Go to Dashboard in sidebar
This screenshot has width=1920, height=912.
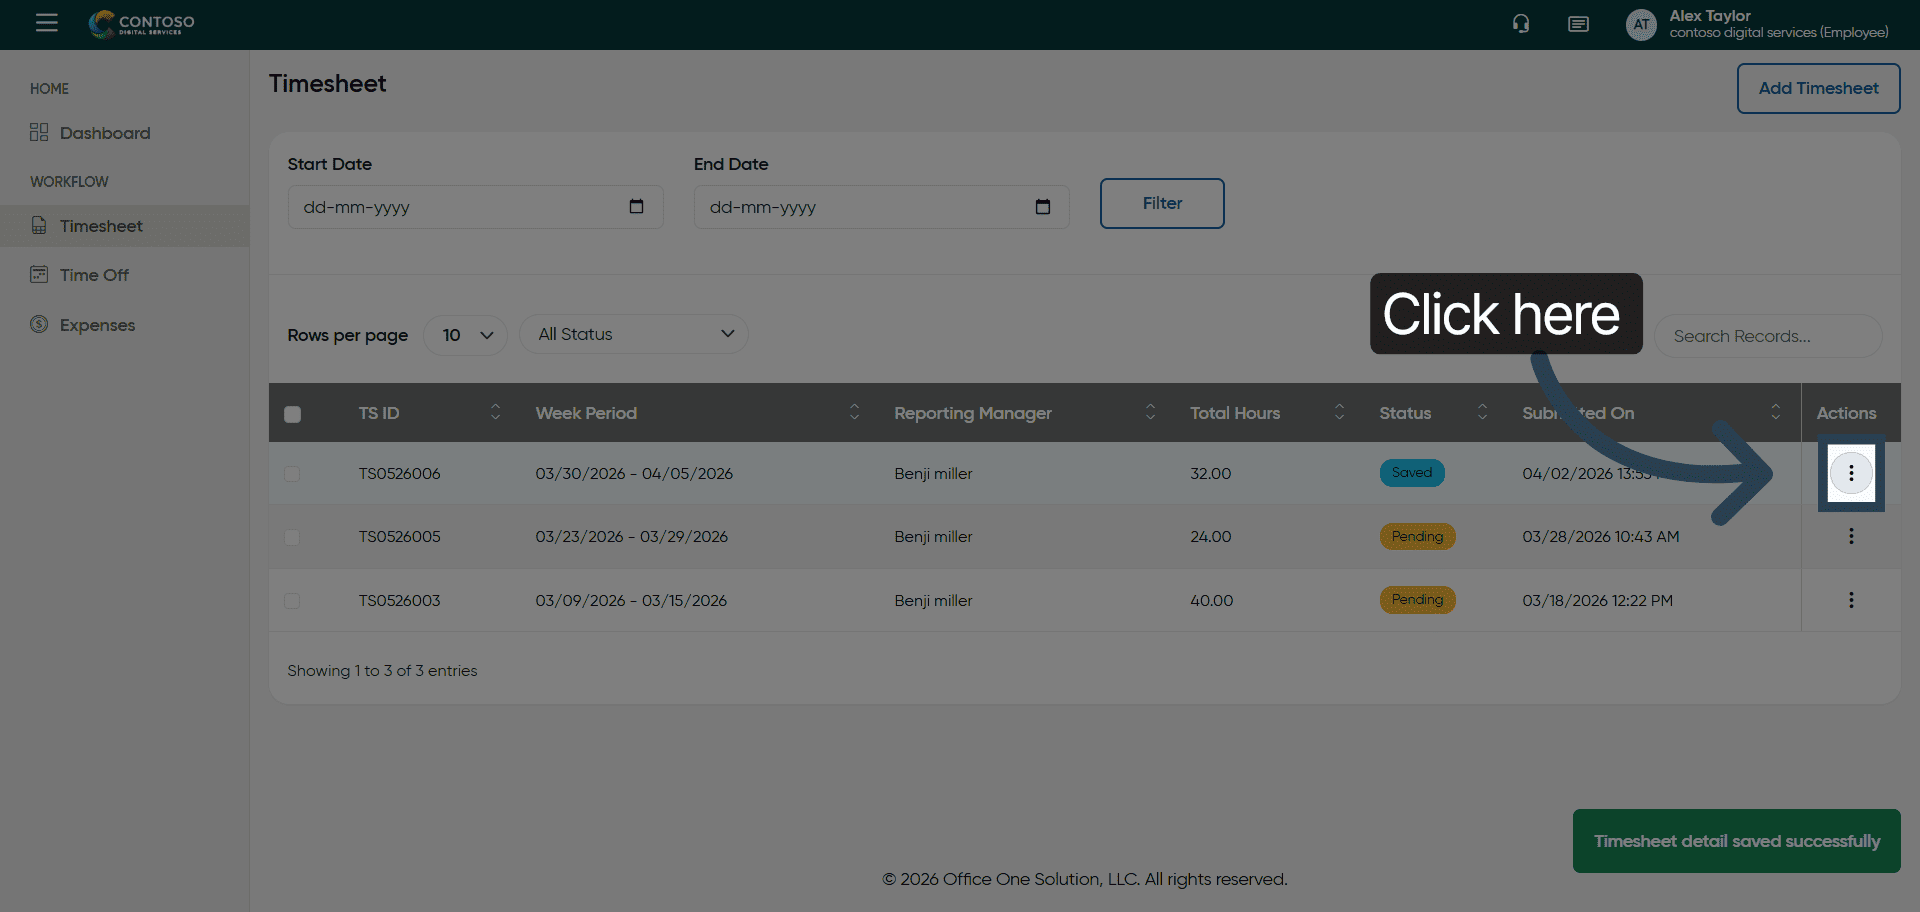tap(104, 133)
